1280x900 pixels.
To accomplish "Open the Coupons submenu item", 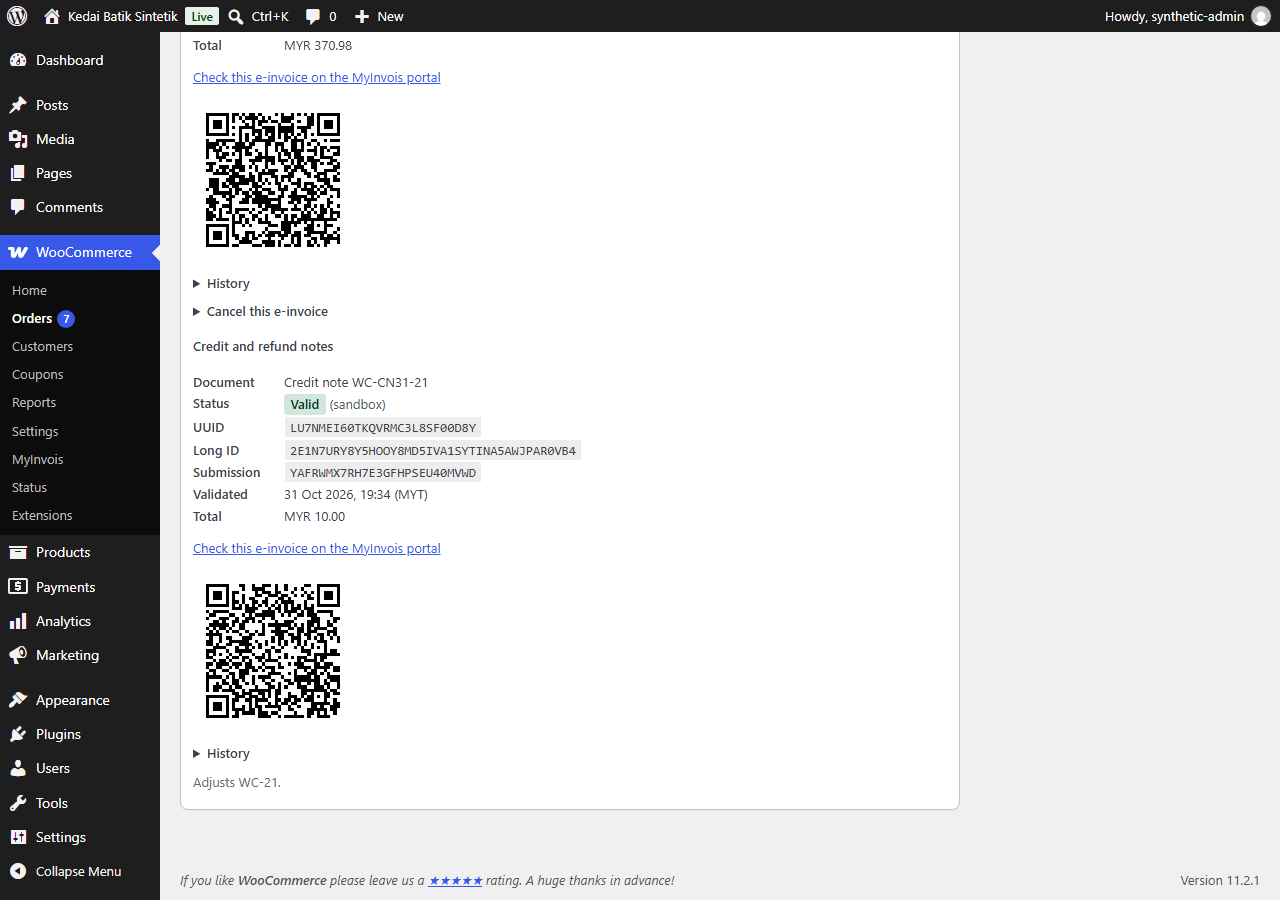I will [x=37, y=374].
